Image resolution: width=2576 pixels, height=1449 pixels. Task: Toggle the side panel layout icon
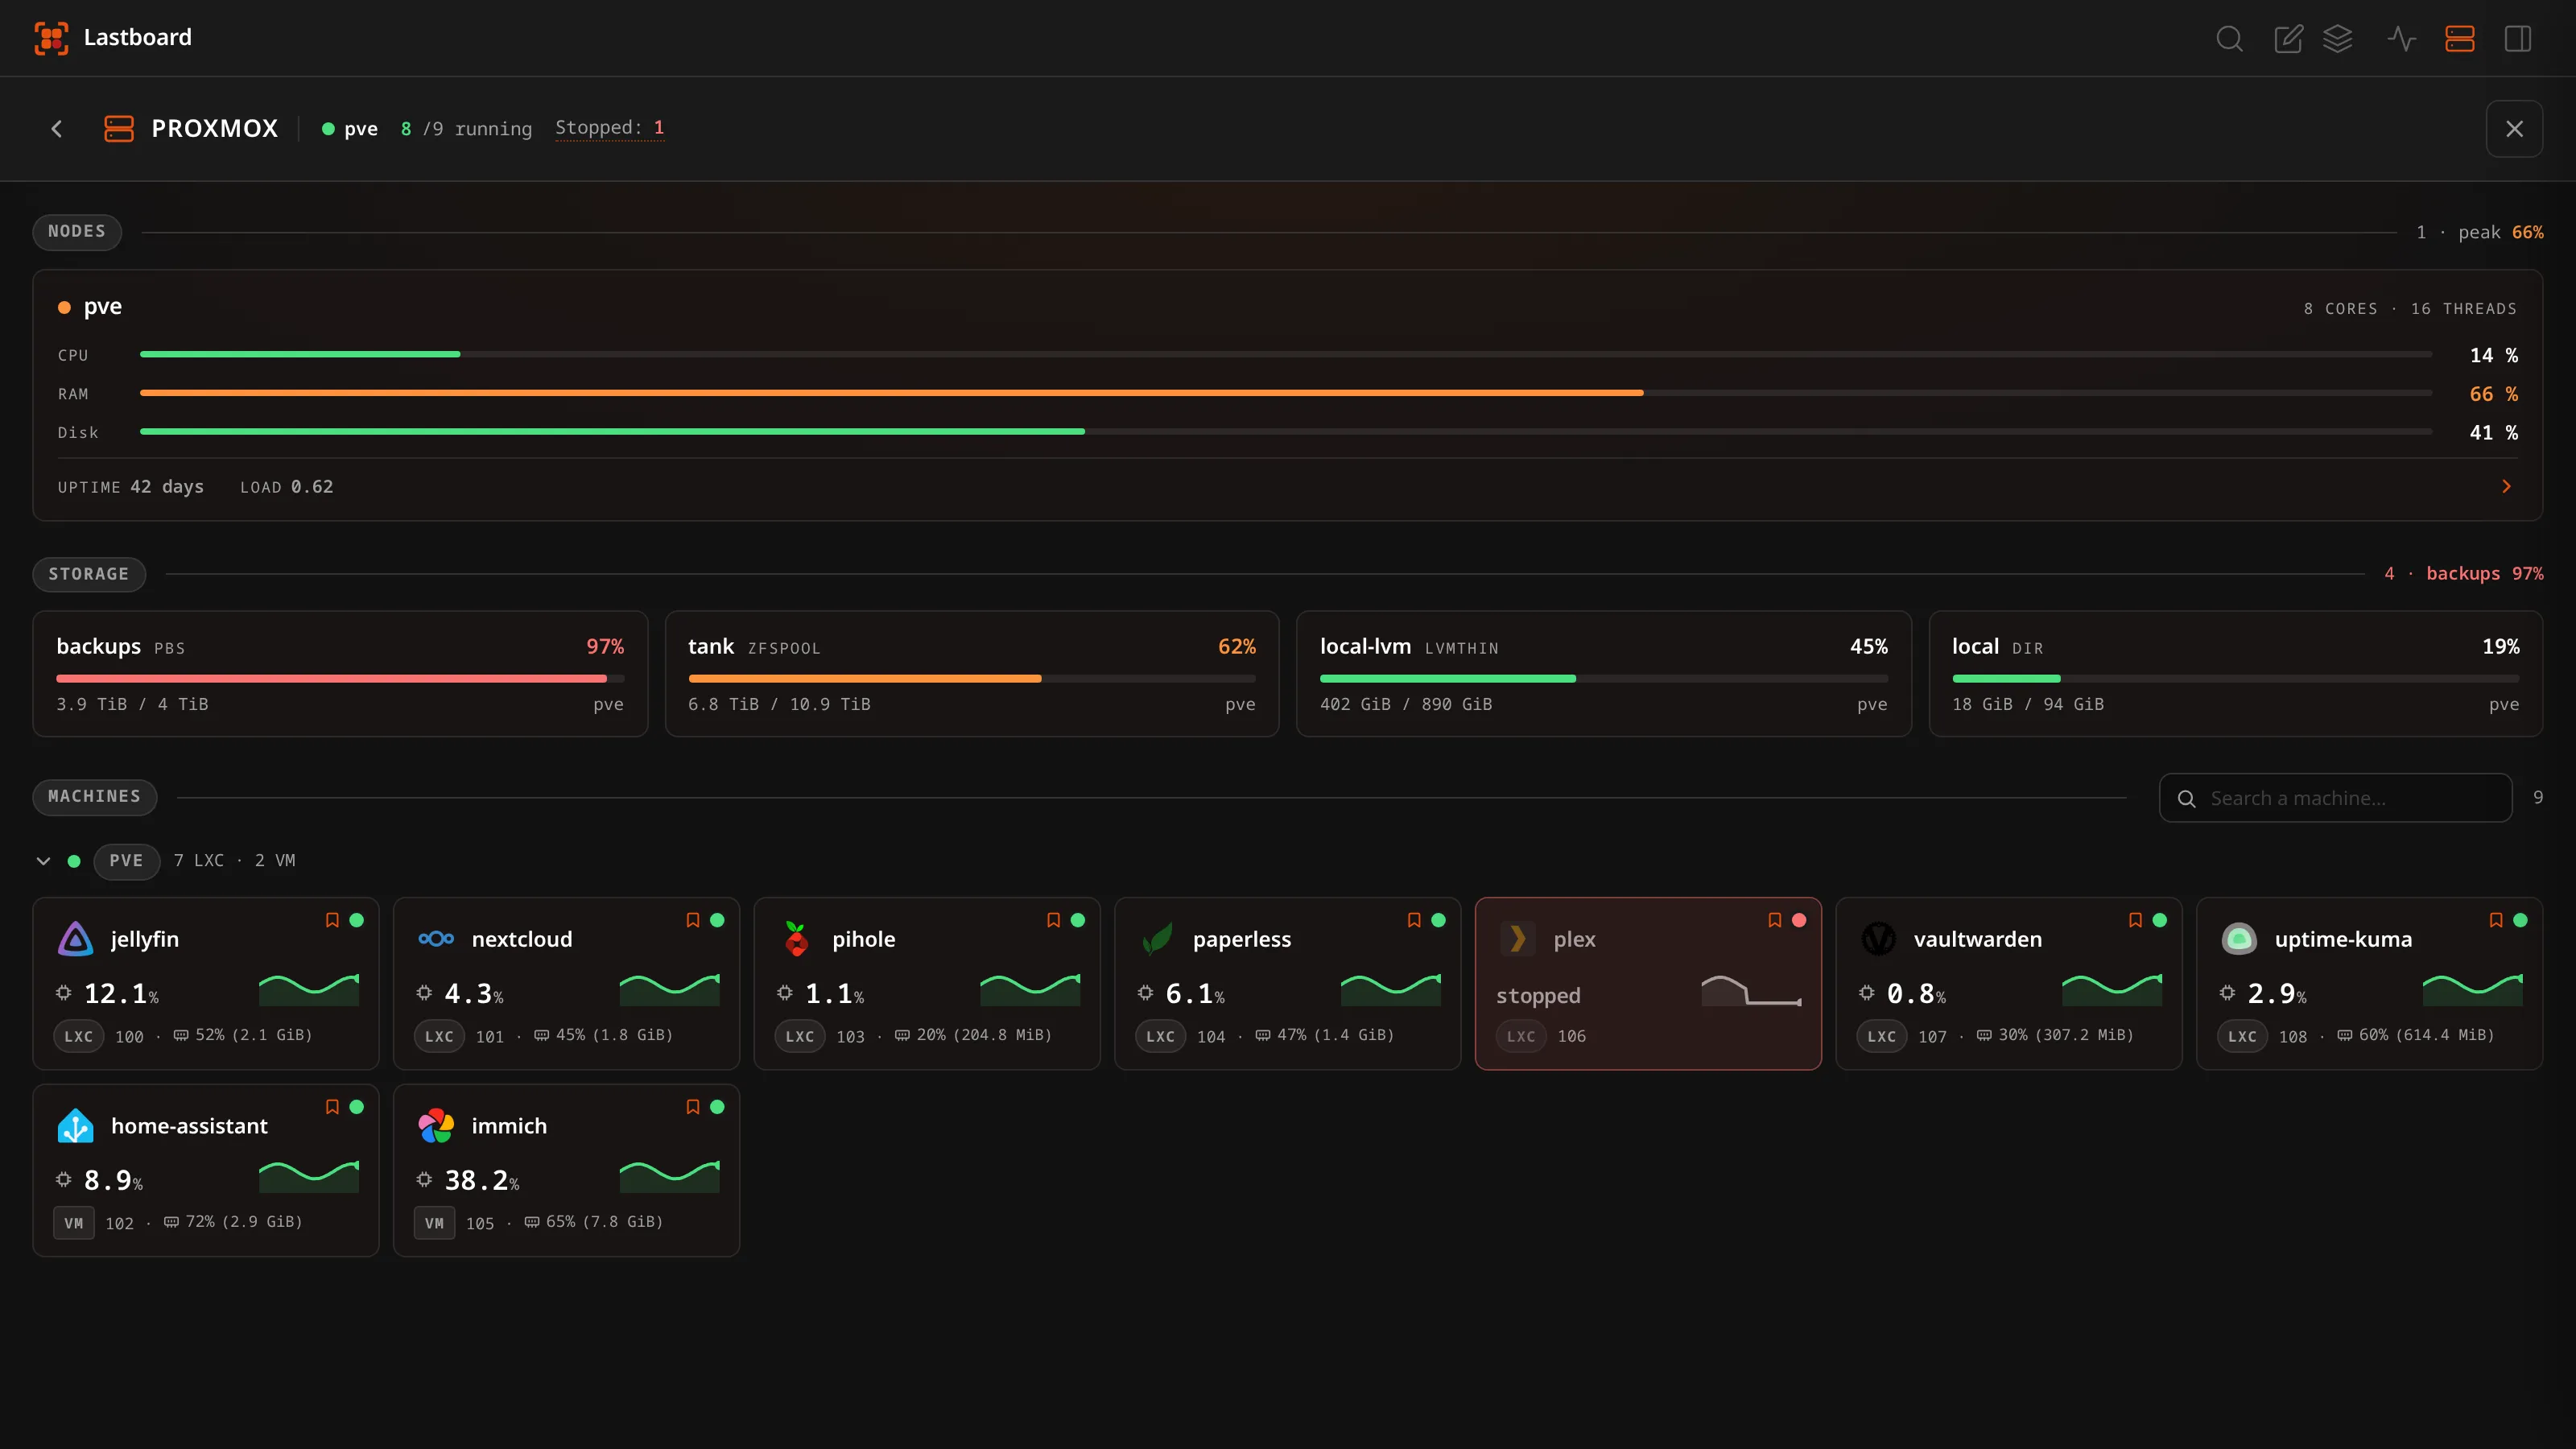click(x=2518, y=39)
